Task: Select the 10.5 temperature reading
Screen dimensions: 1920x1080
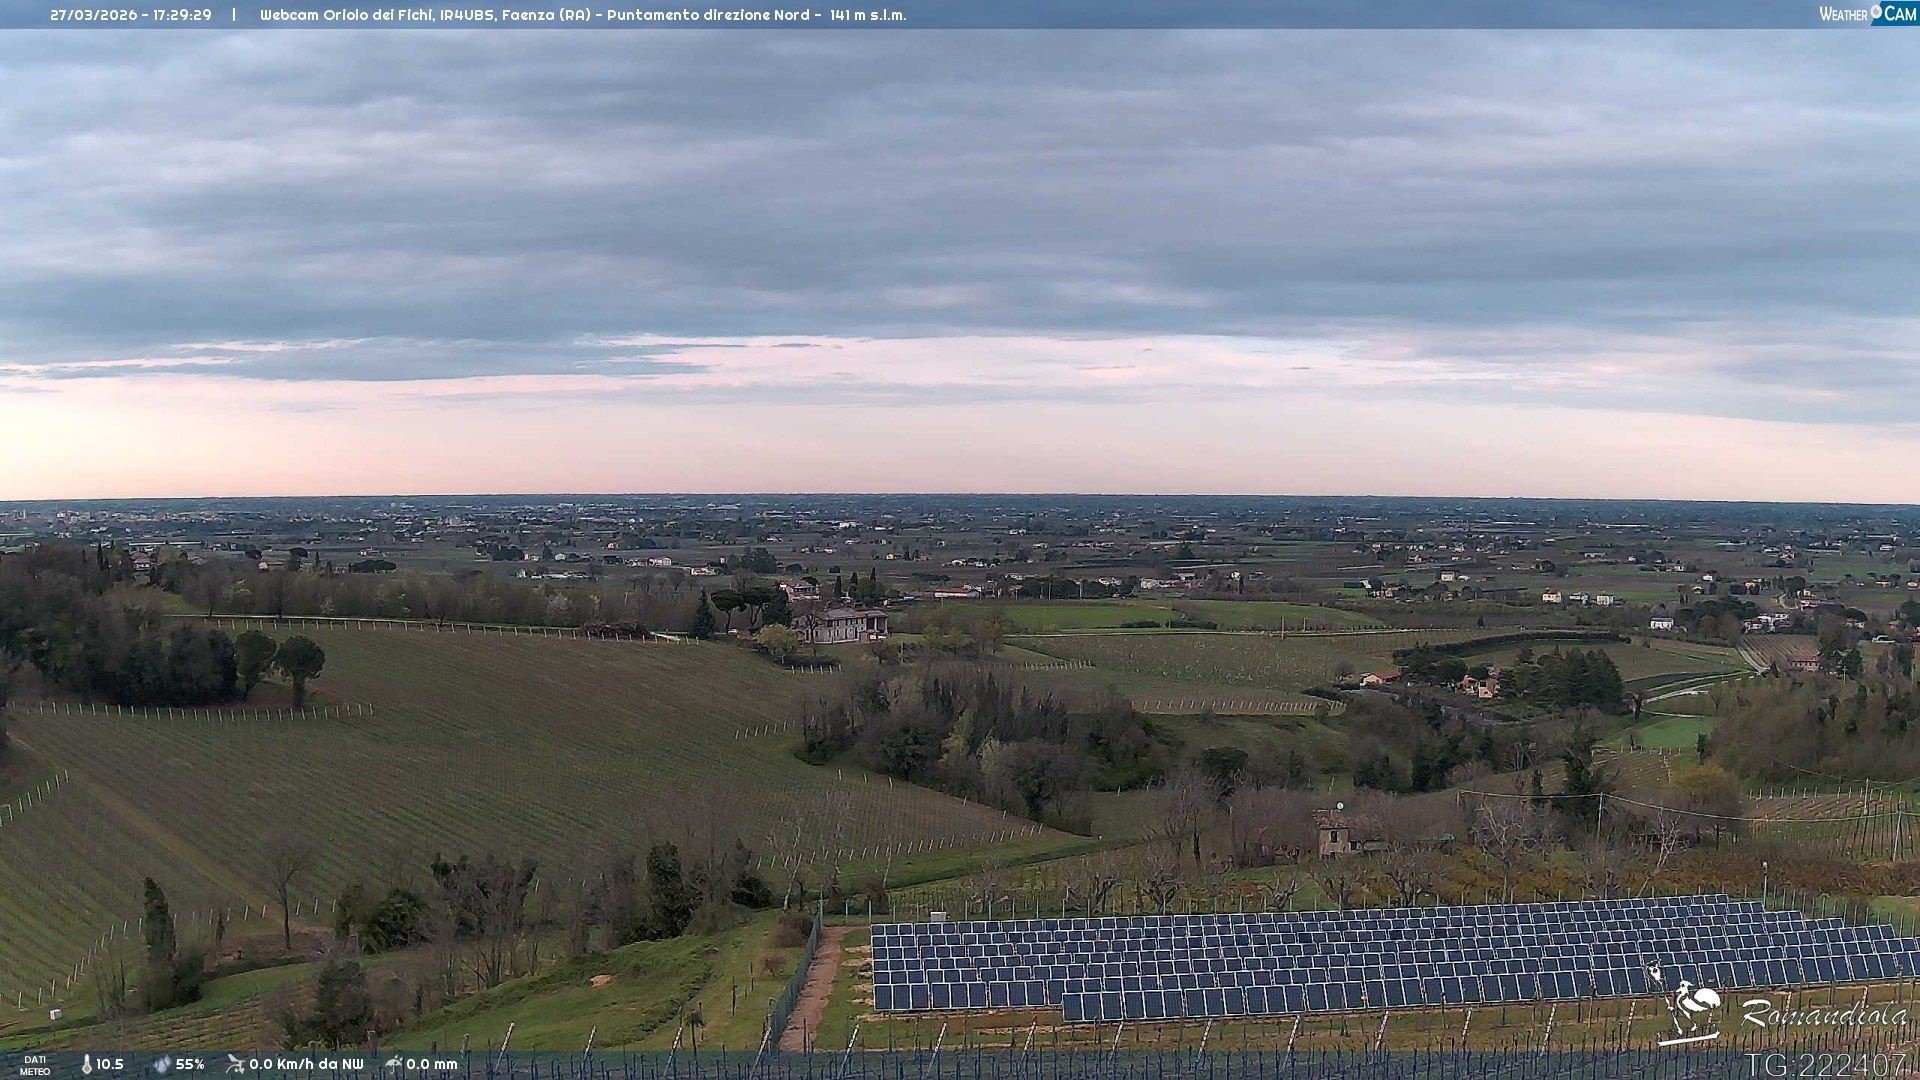Action: click(x=110, y=1064)
